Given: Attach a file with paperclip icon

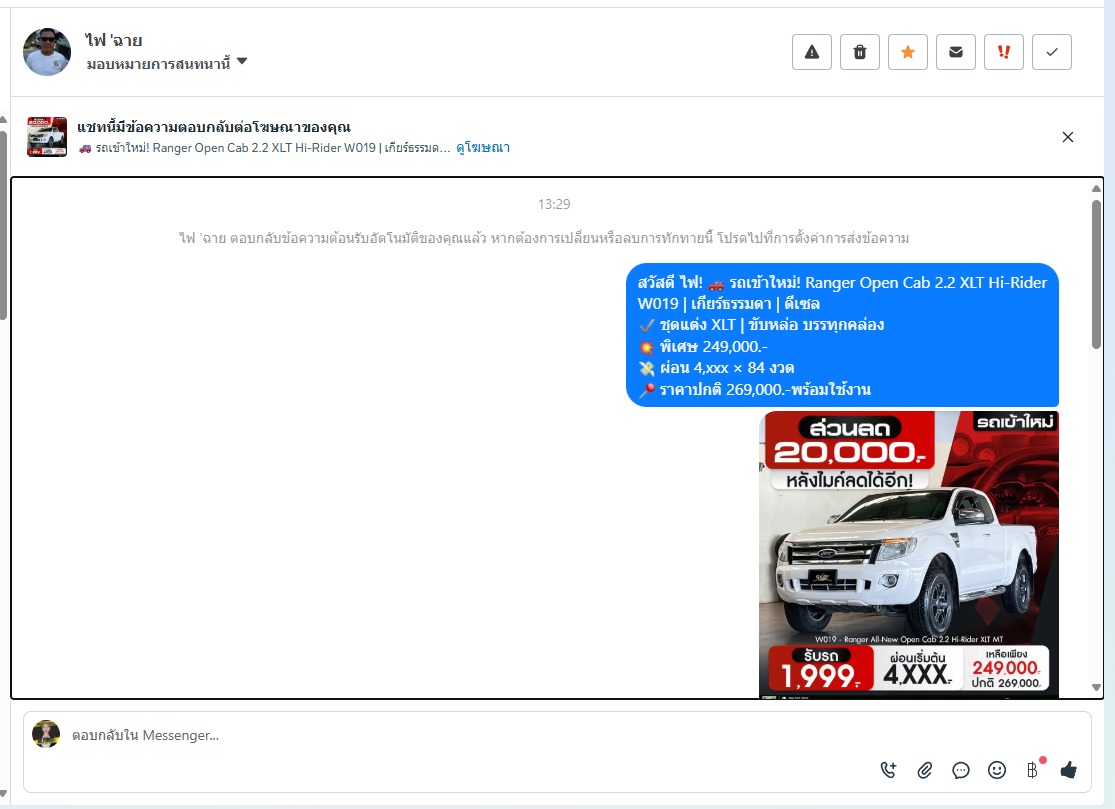Looking at the screenshot, I should [x=924, y=770].
